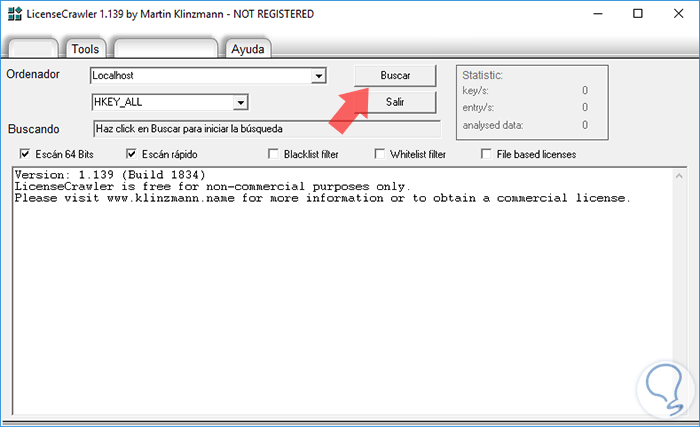This screenshot has width=700, height=427.
Task: Click the Buscar button to start search
Action: (395, 75)
